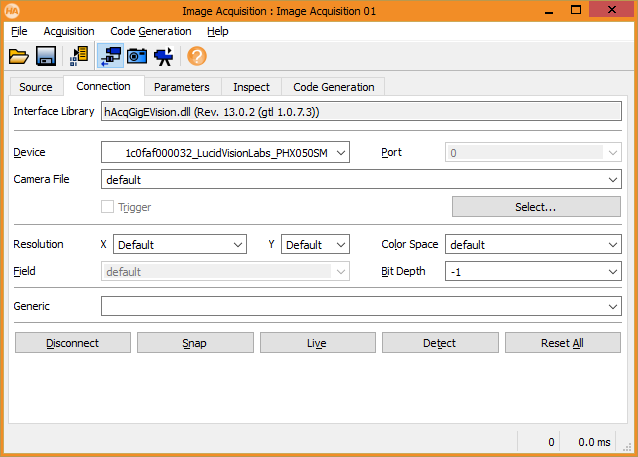Click the 0.0 ms status bar value
Image resolution: width=638 pixels, height=457 pixels.
pyautogui.click(x=594, y=442)
